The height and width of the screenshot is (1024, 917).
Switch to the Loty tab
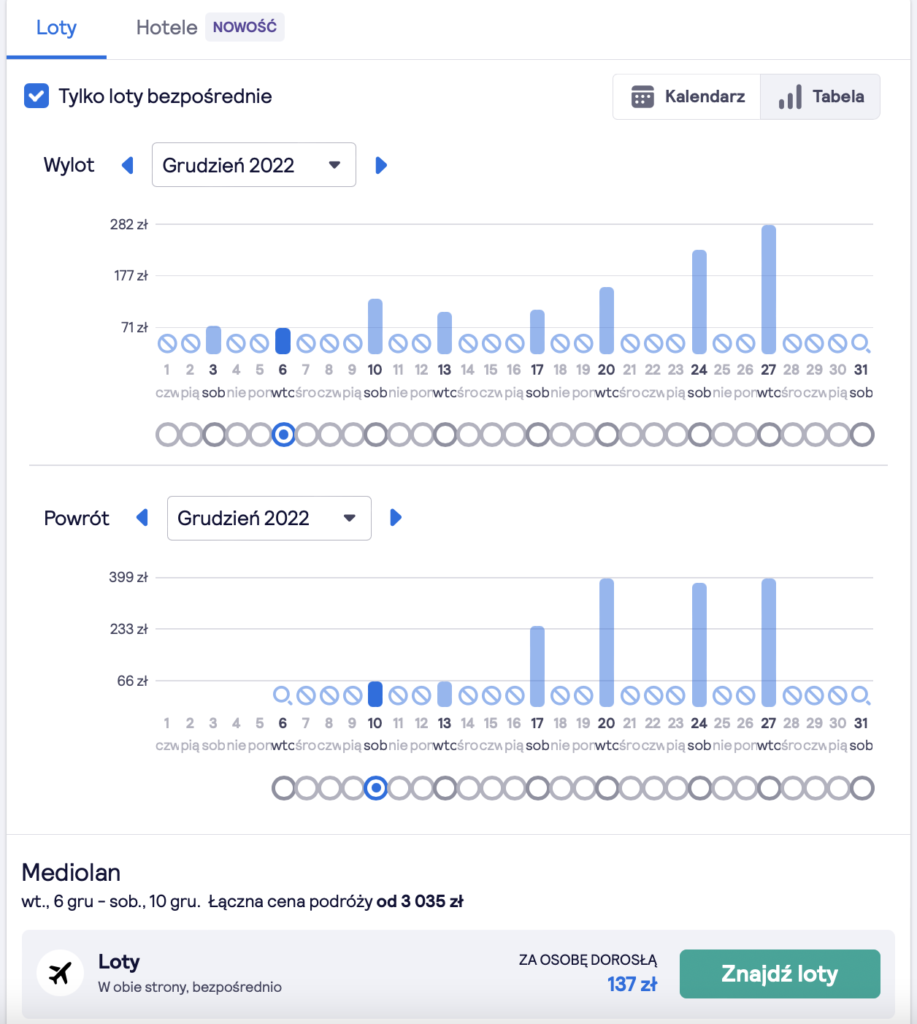(x=56, y=28)
